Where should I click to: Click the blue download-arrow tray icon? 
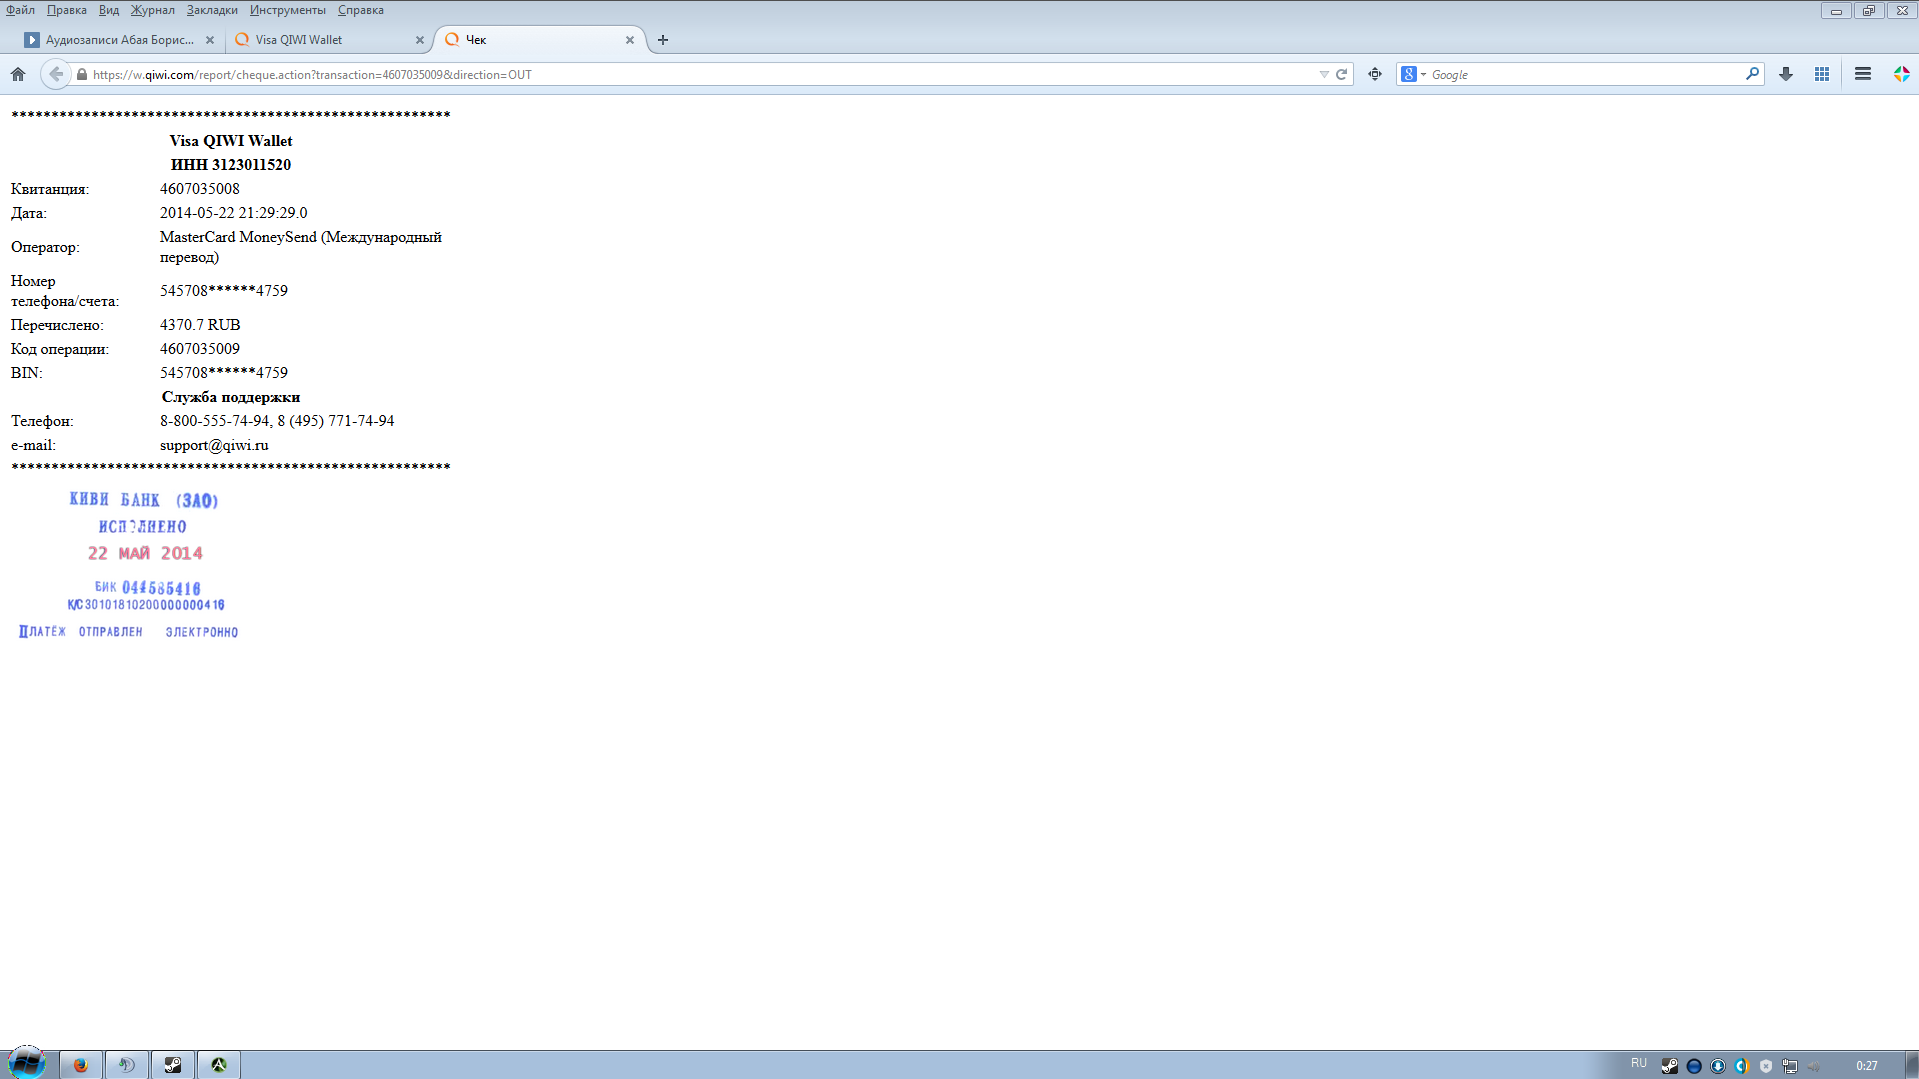click(x=1718, y=1066)
